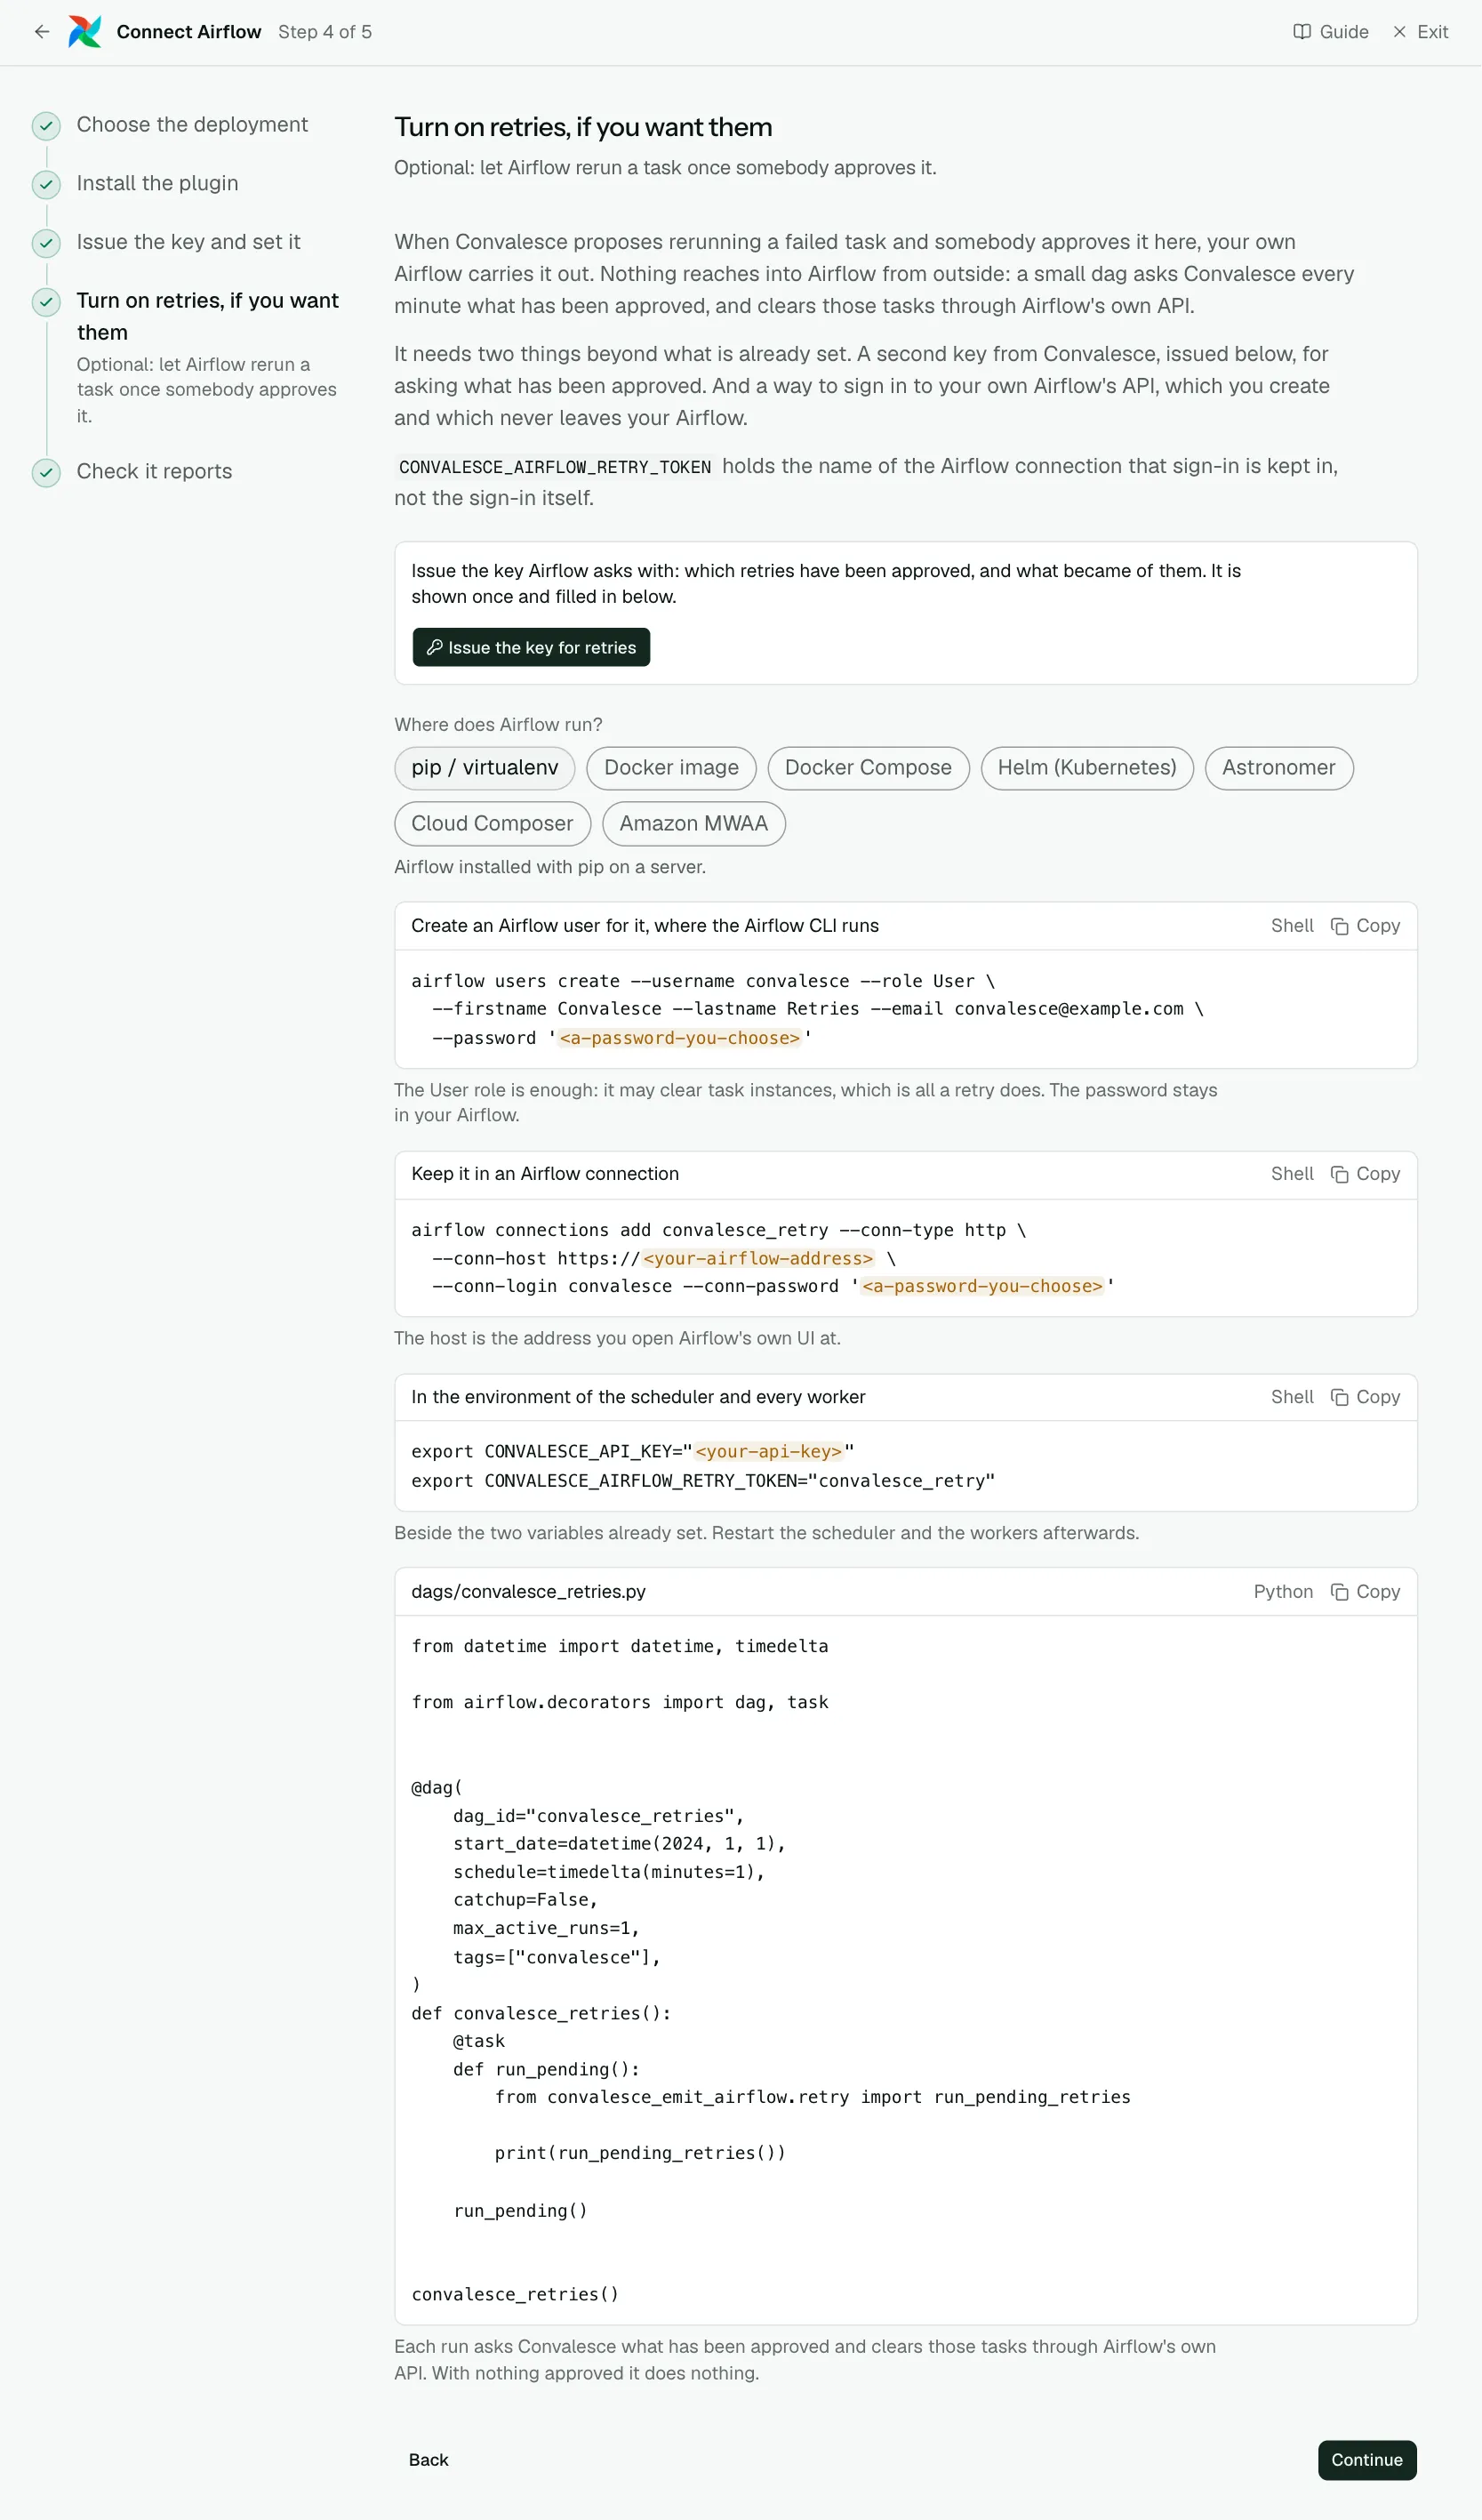Click the "Step 4 of 5" label
Image resolution: width=1482 pixels, height=2520 pixels.
(325, 32)
